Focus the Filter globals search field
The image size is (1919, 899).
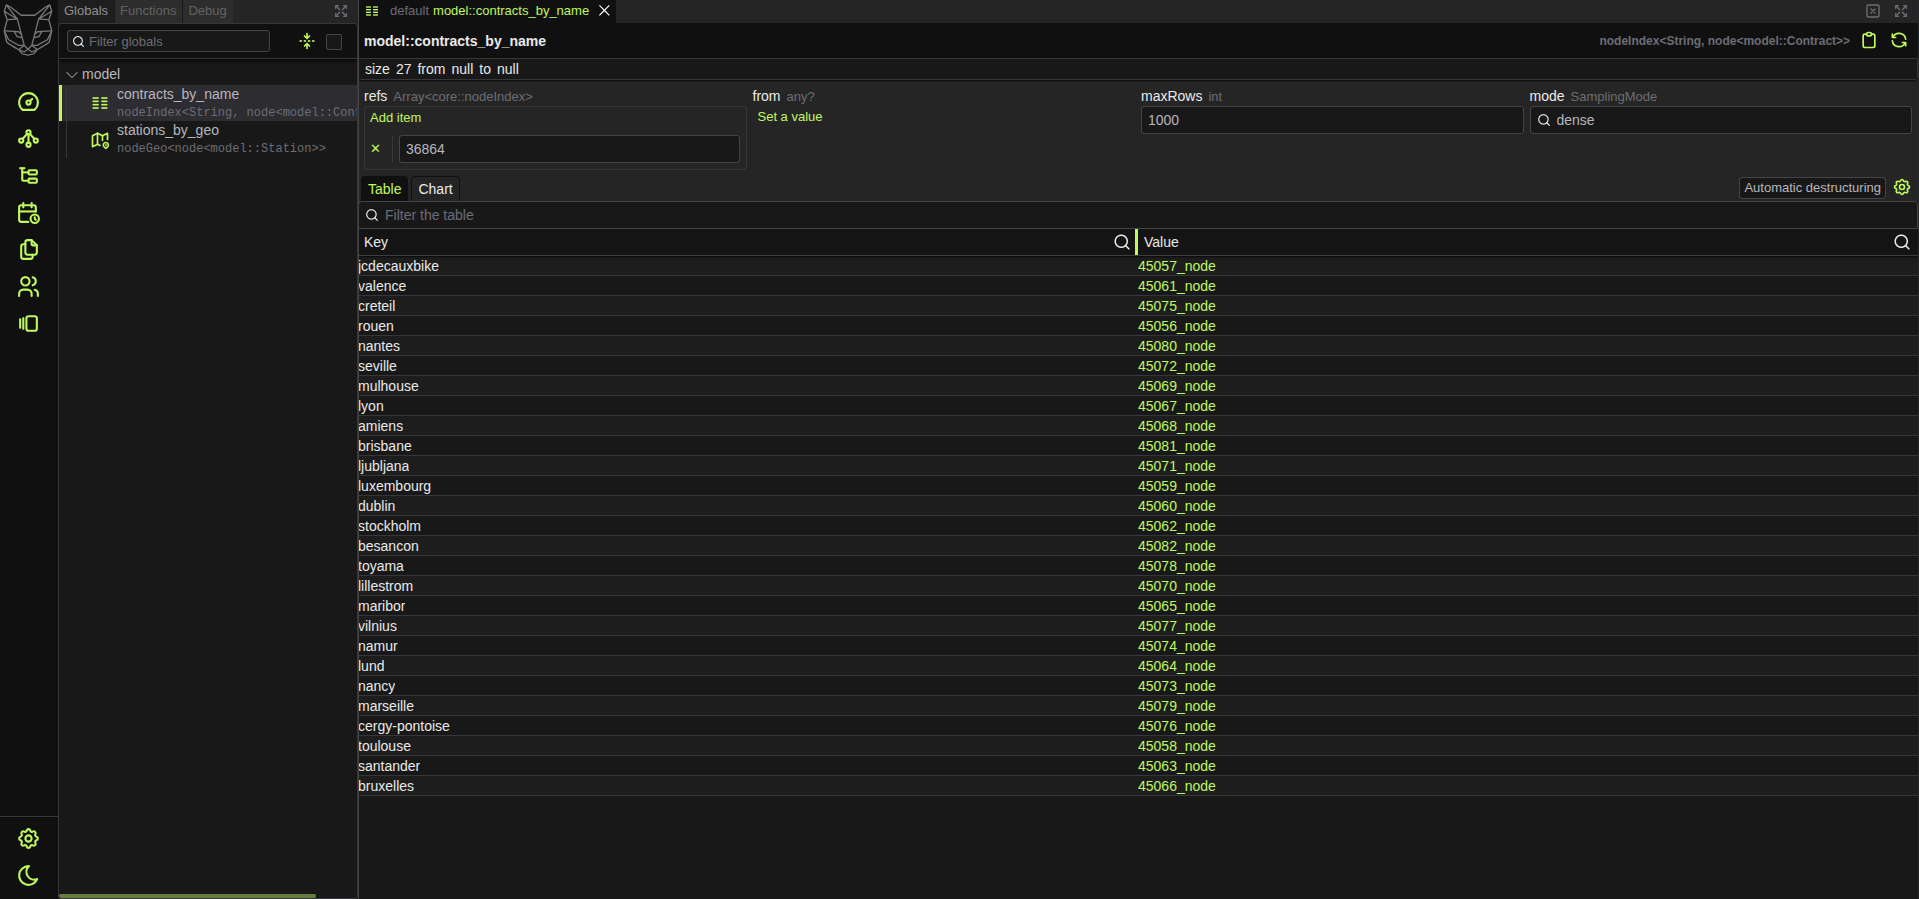pyautogui.click(x=168, y=41)
